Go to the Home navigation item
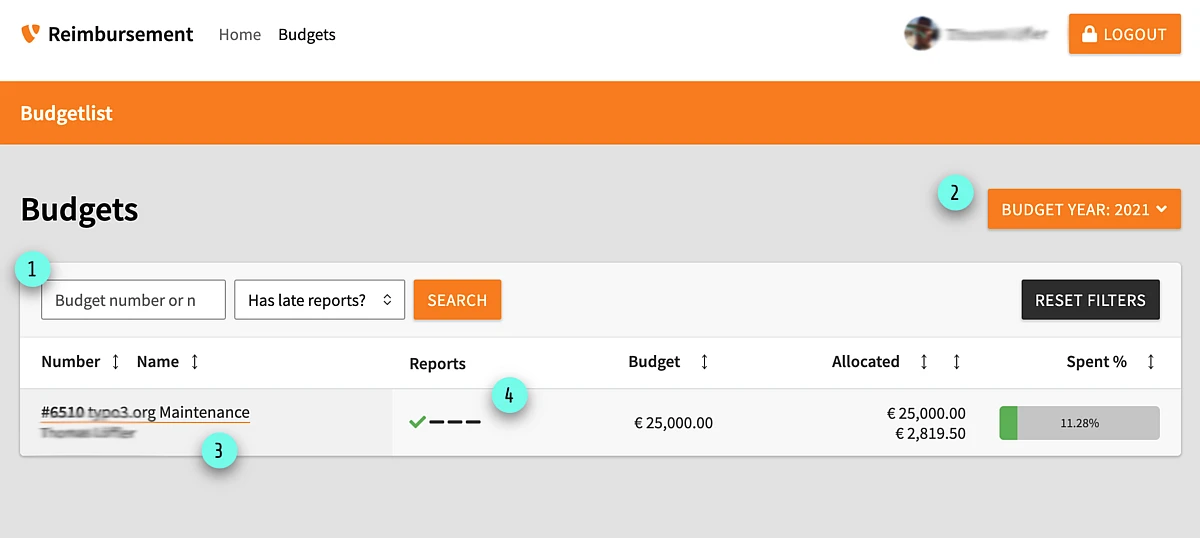Viewport: 1200px width, 538px height. coord(239,35)
